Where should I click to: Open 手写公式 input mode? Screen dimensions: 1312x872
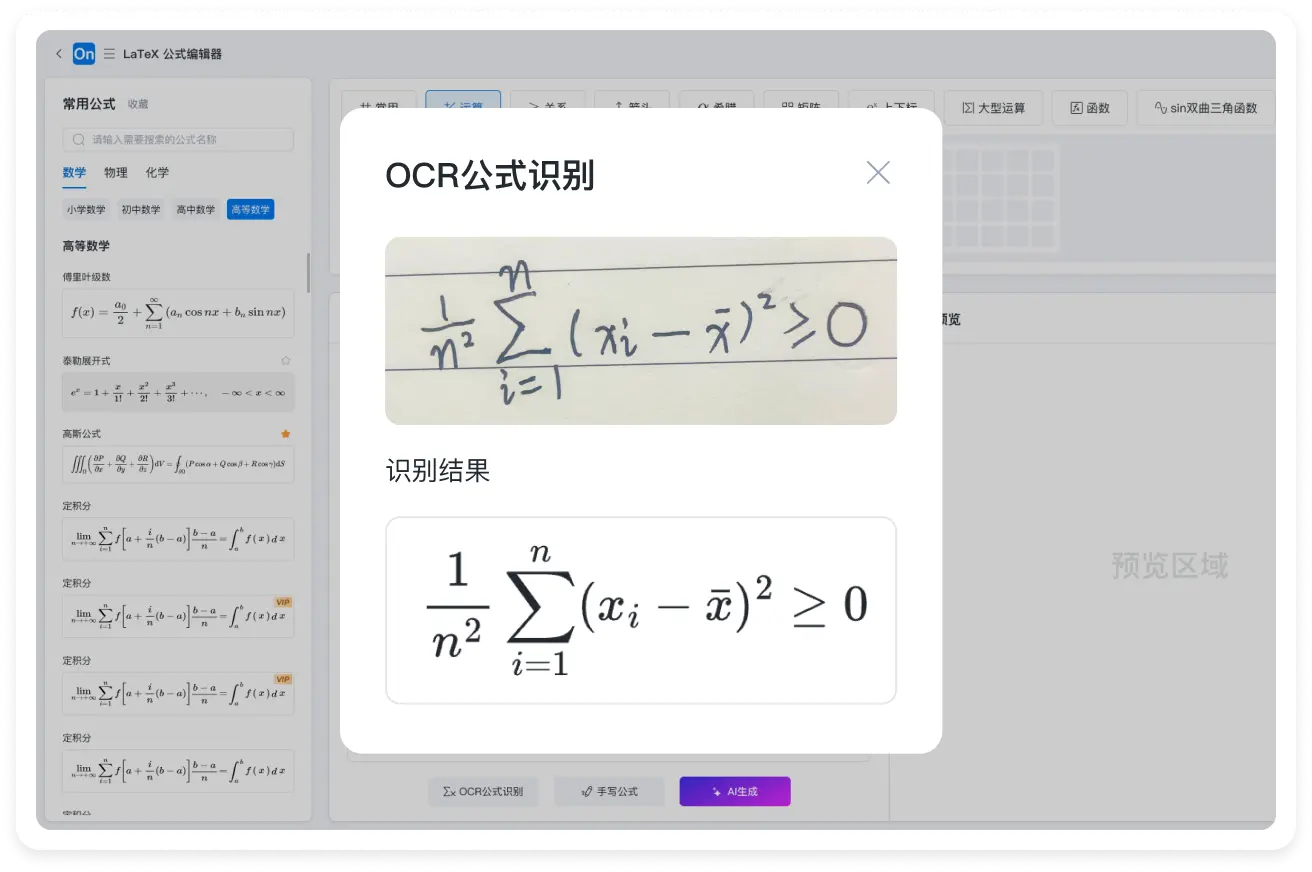click(x=609, y=791)
